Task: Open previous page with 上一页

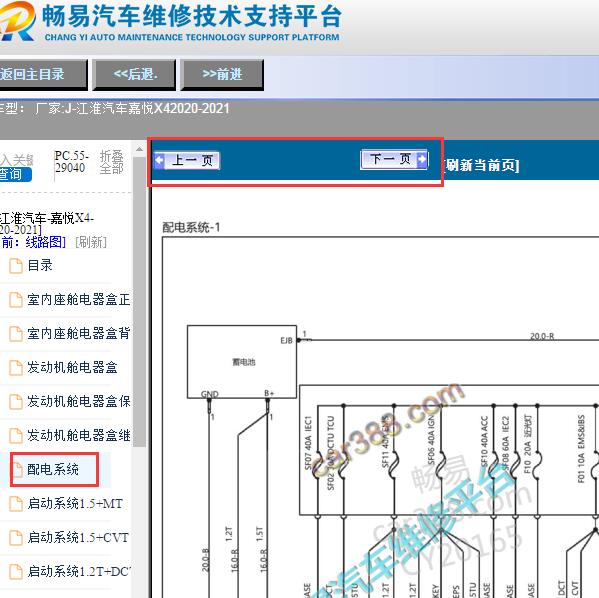Action: click(187, 160)
